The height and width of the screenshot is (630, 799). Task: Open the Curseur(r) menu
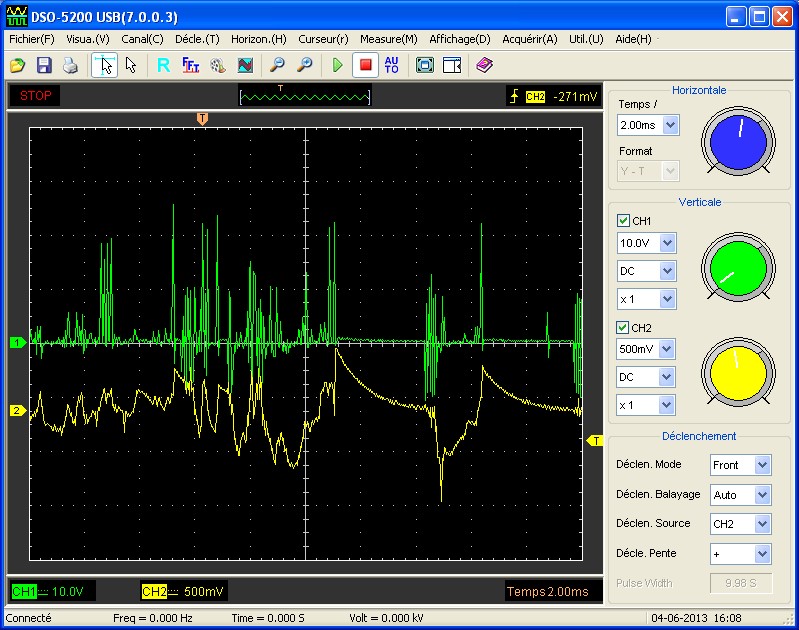[x=323, y=39]
